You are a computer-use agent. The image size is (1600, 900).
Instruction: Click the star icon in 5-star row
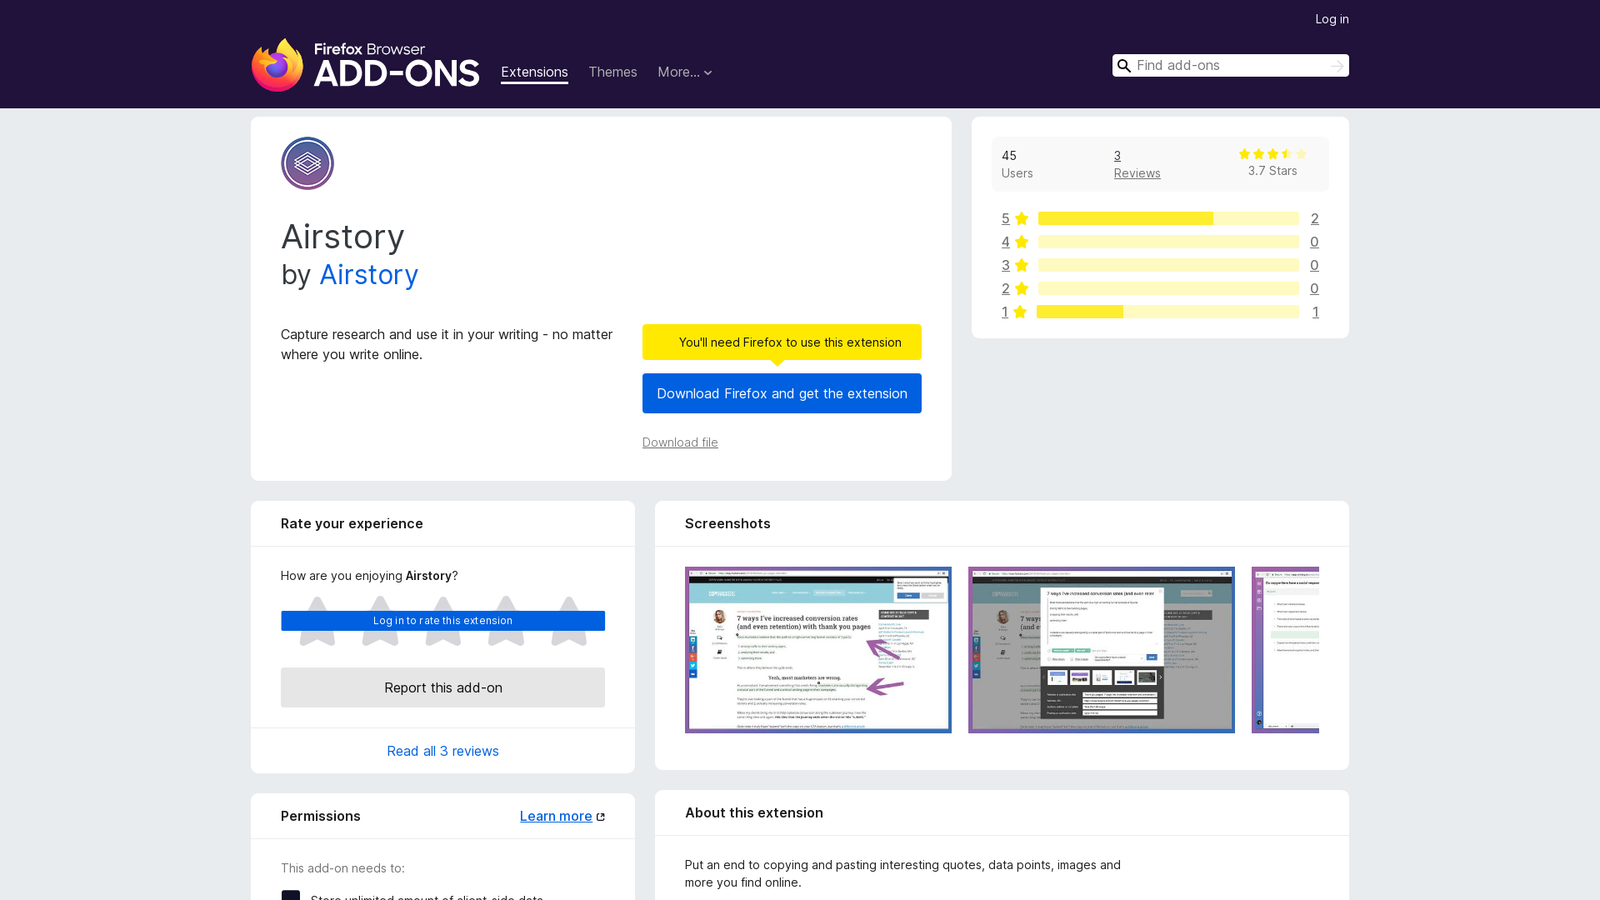point(1021,219)
